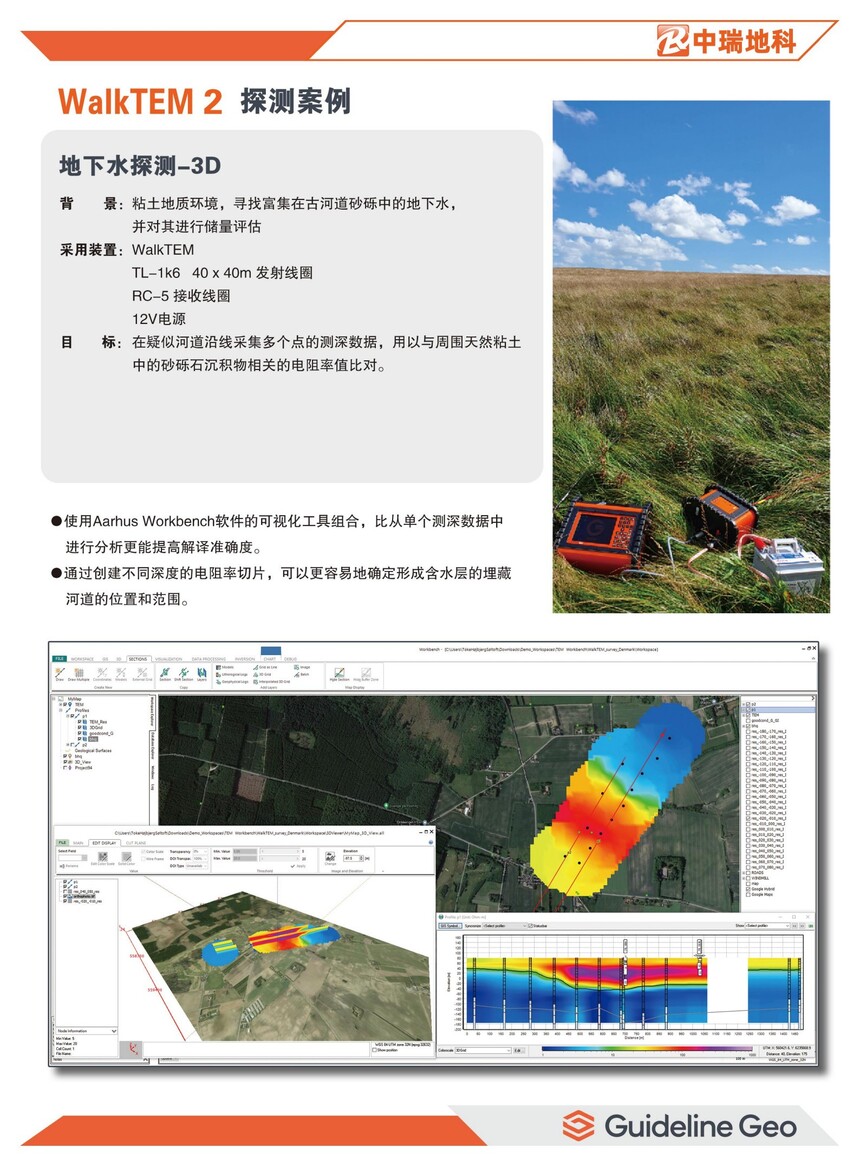Add Lithological Logs layer
This screenshot has height=1167, width=860.
pyautogui.click(x=232, y=674)
